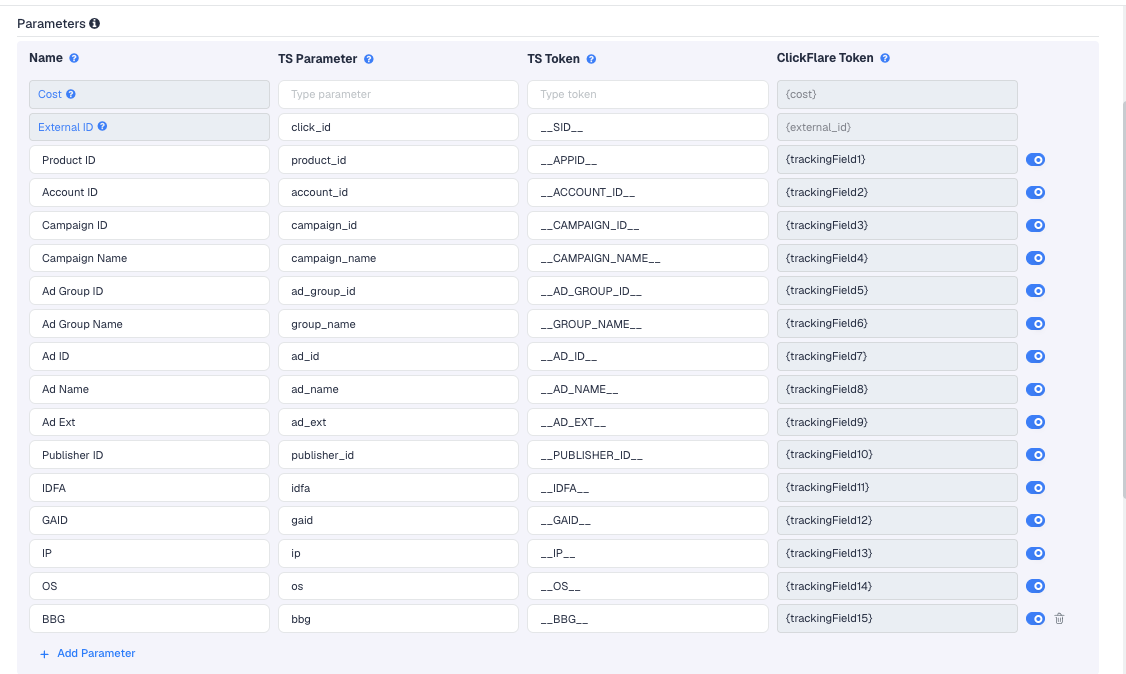Click help icon next to TS Parameter header
Viewport: 1126px width, 674px height.
coord(368,59)
